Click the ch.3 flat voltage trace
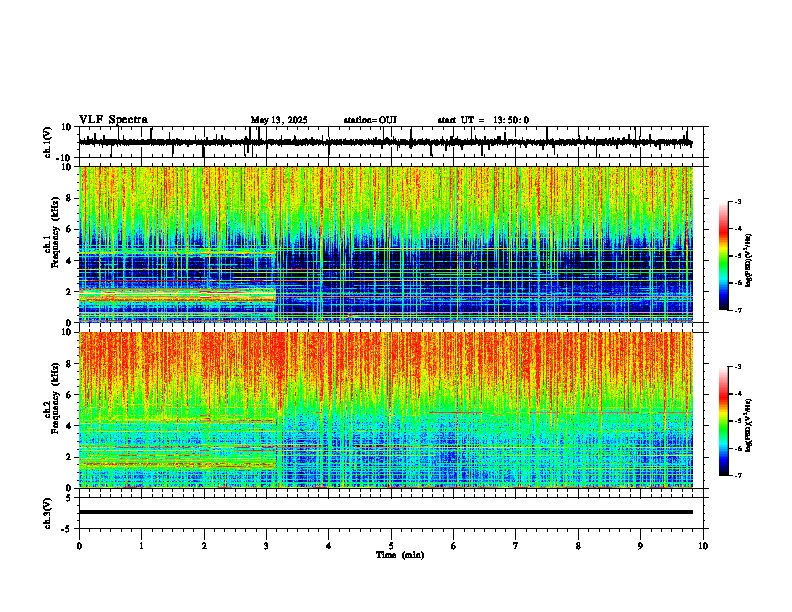Viewport: 792px width, 612px height. pyautogui.click(x=386, y=512)
